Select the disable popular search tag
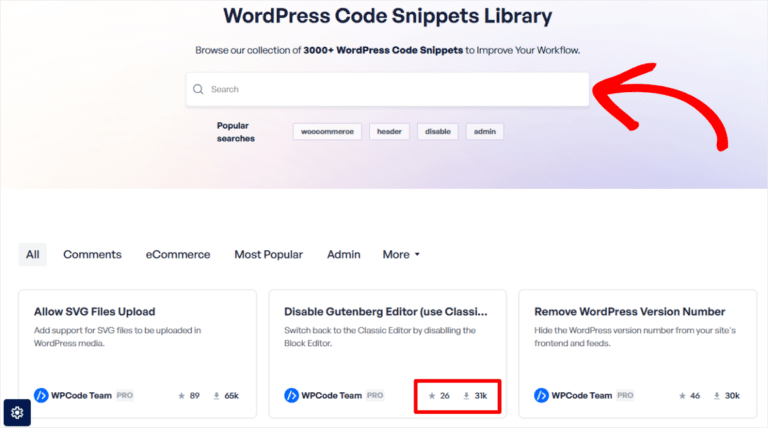768x428 pixels. [438, 131]
